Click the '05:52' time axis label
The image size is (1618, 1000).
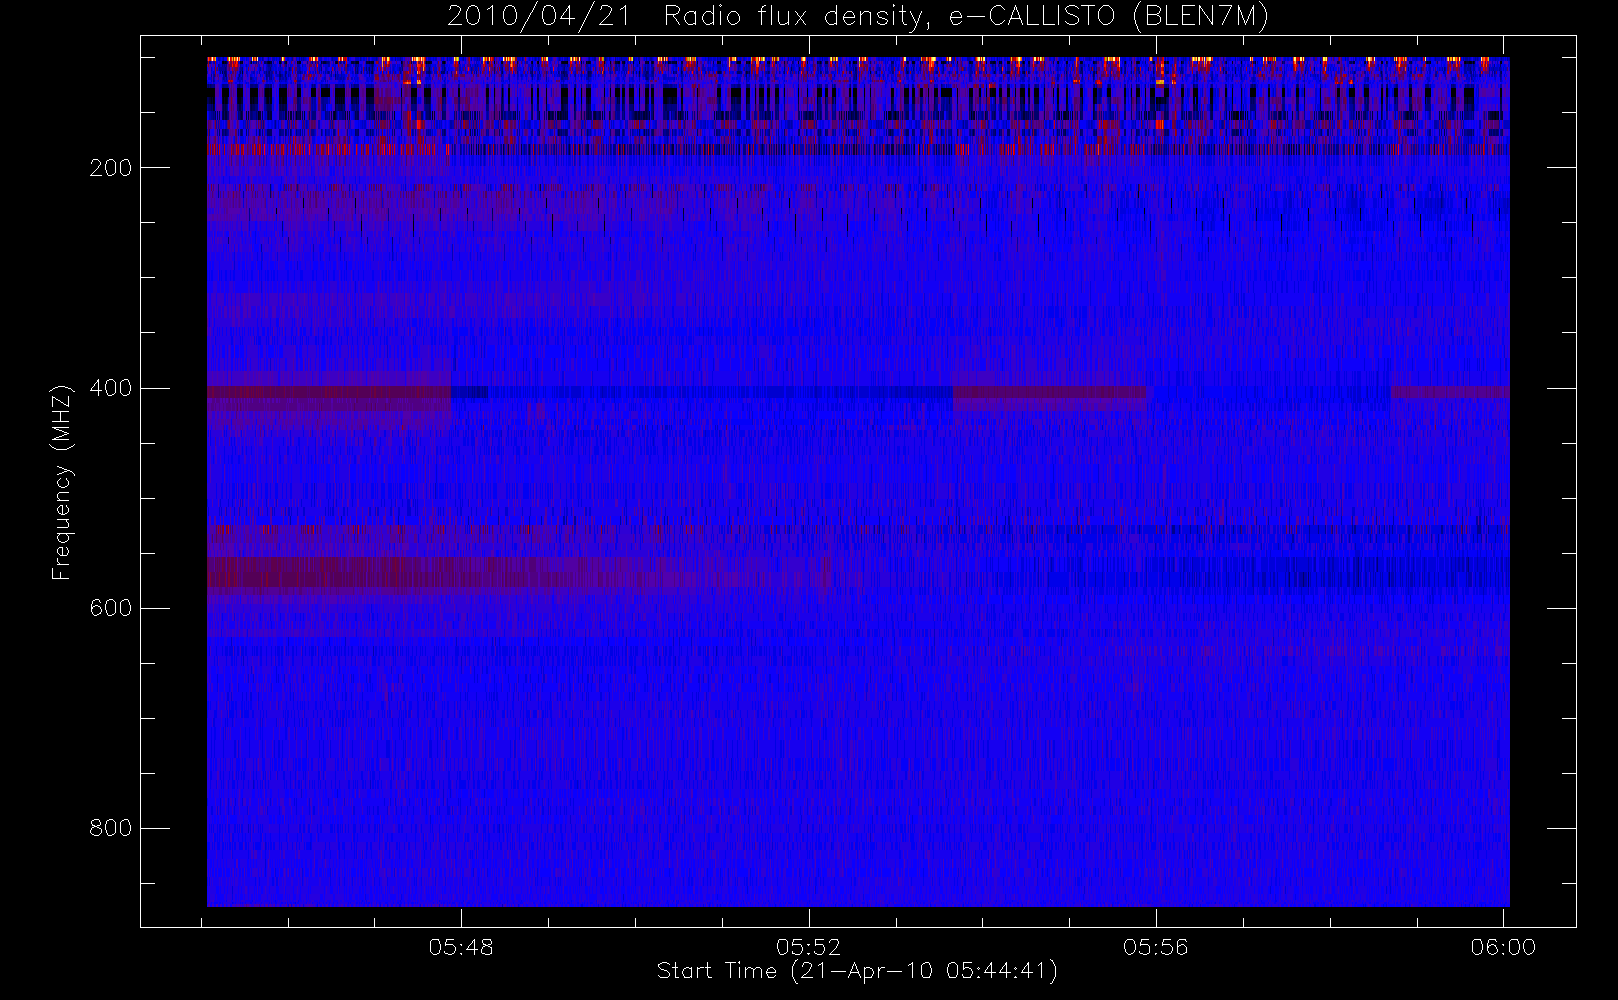(809, 947)
